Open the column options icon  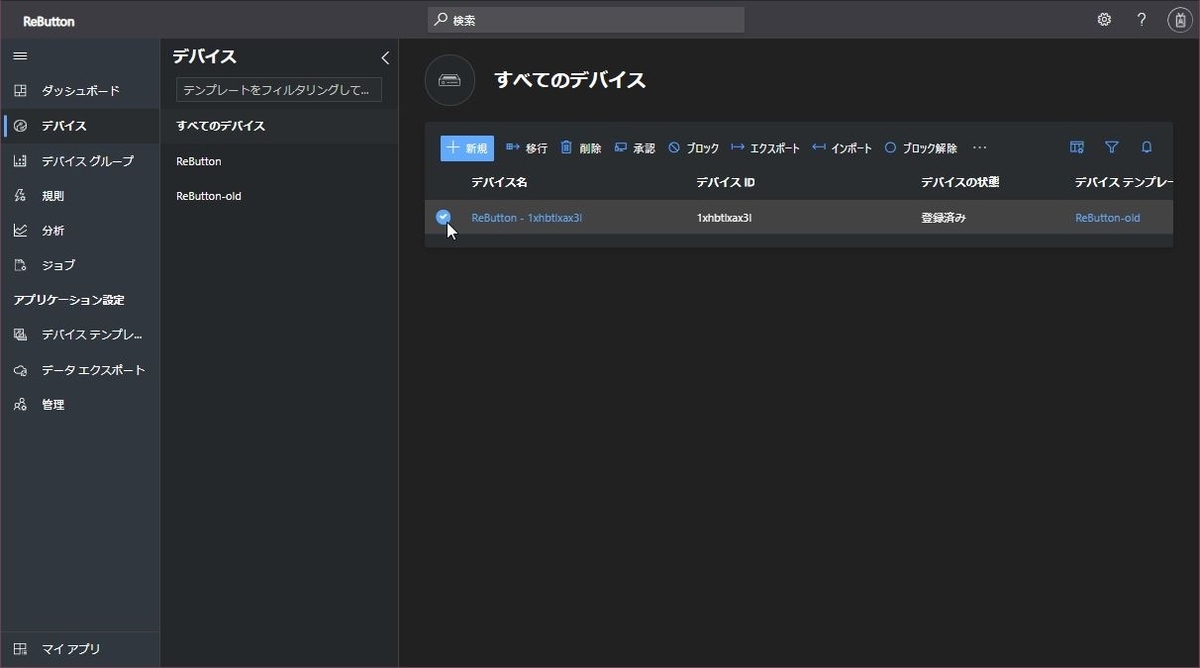tap(1077, 147)
